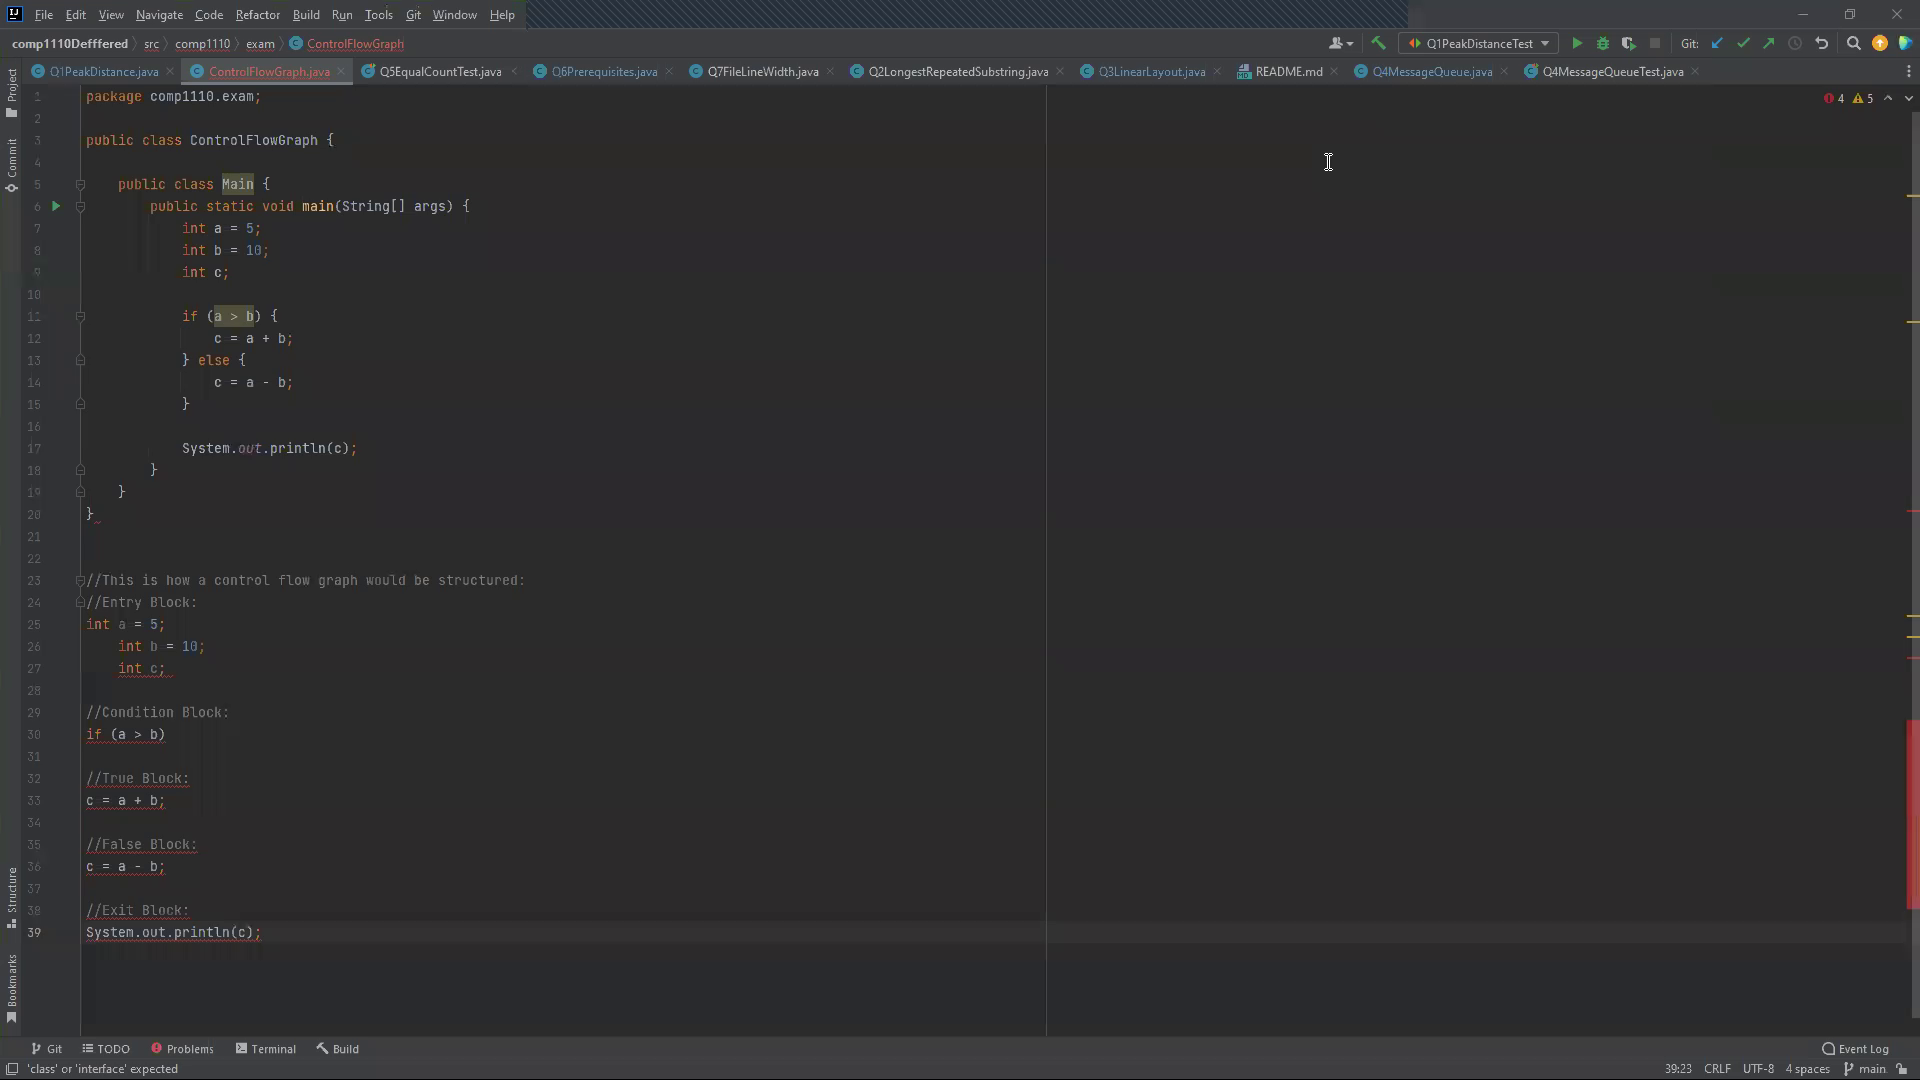Rollback changes with the undo arrow icon
This screenshot has height=1080, width=1920.
pos(1822,43)
